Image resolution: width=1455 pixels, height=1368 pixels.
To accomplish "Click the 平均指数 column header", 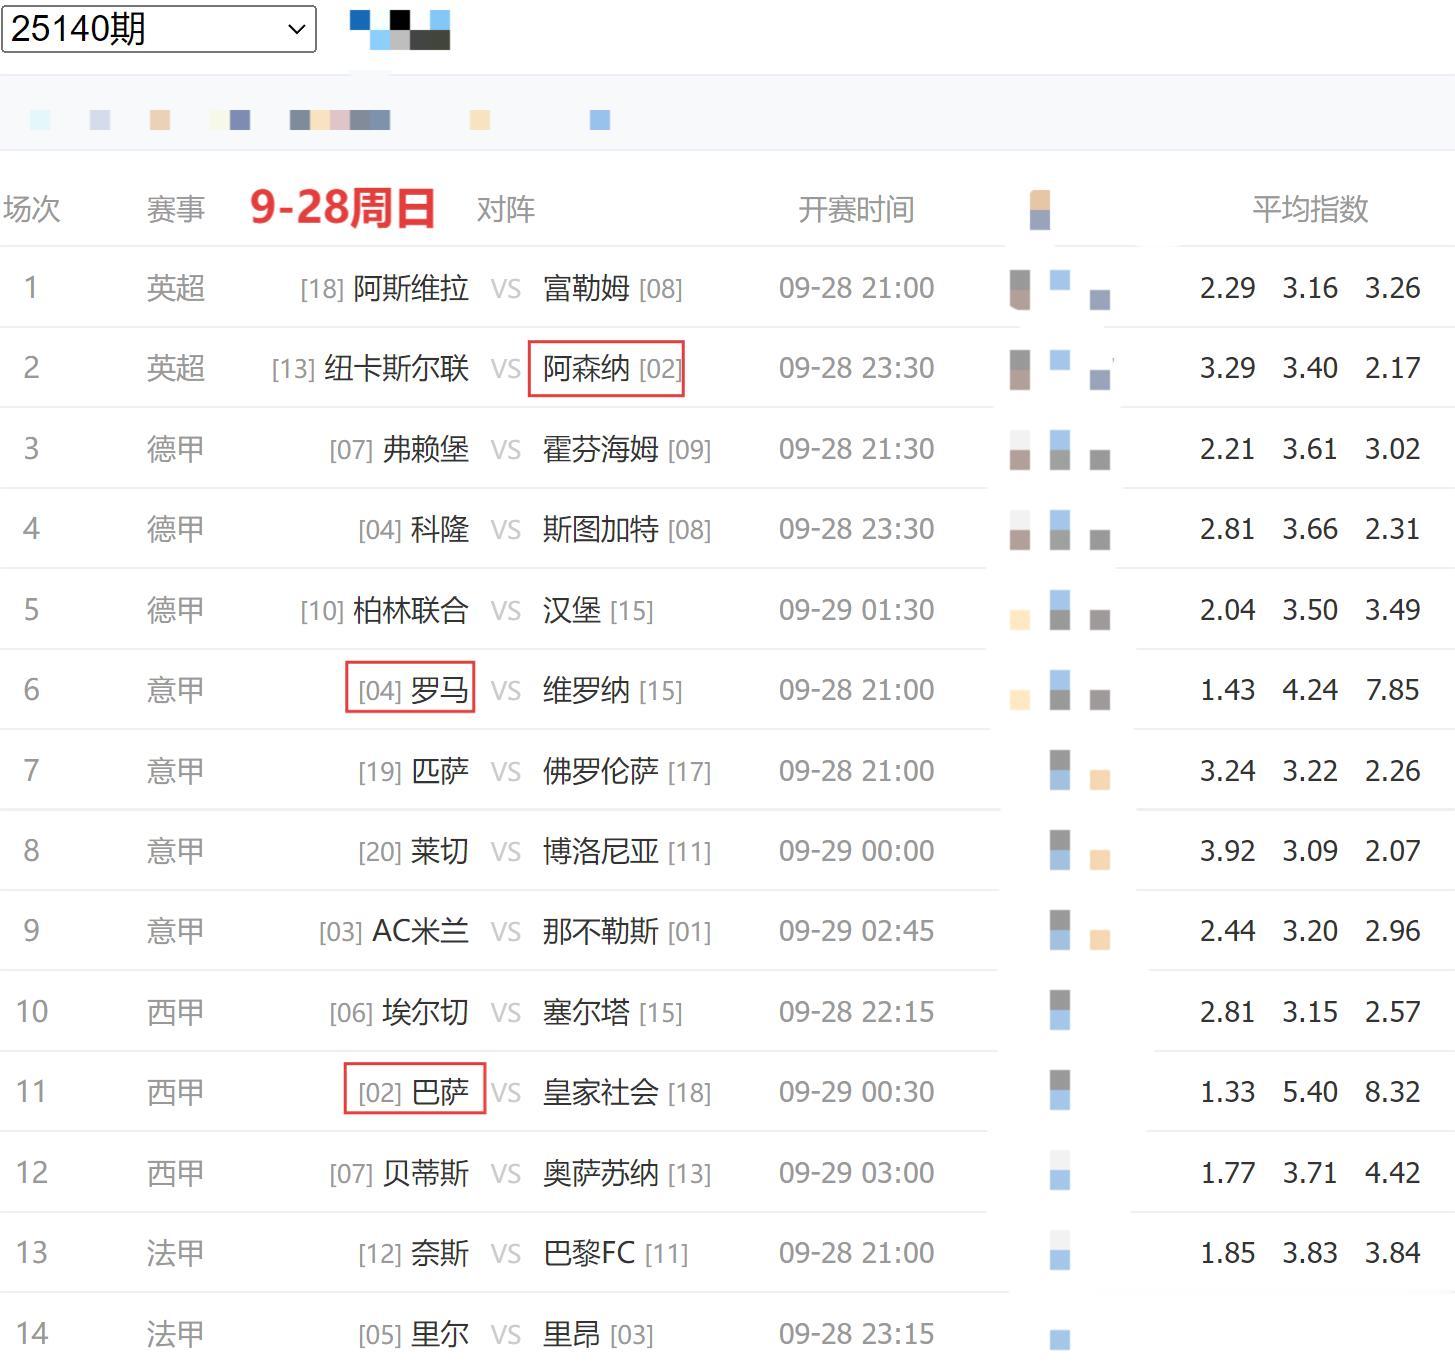I will pyautogui.click(x=1310, y=209).
